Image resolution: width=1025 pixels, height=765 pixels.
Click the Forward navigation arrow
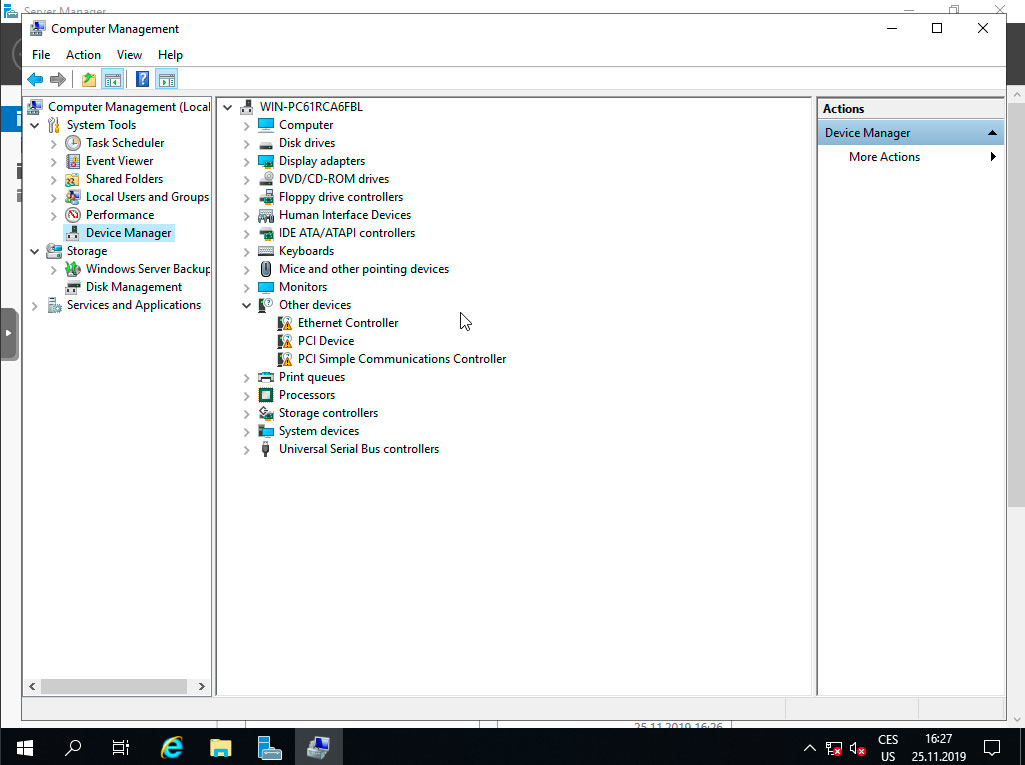tap(57, 79)
